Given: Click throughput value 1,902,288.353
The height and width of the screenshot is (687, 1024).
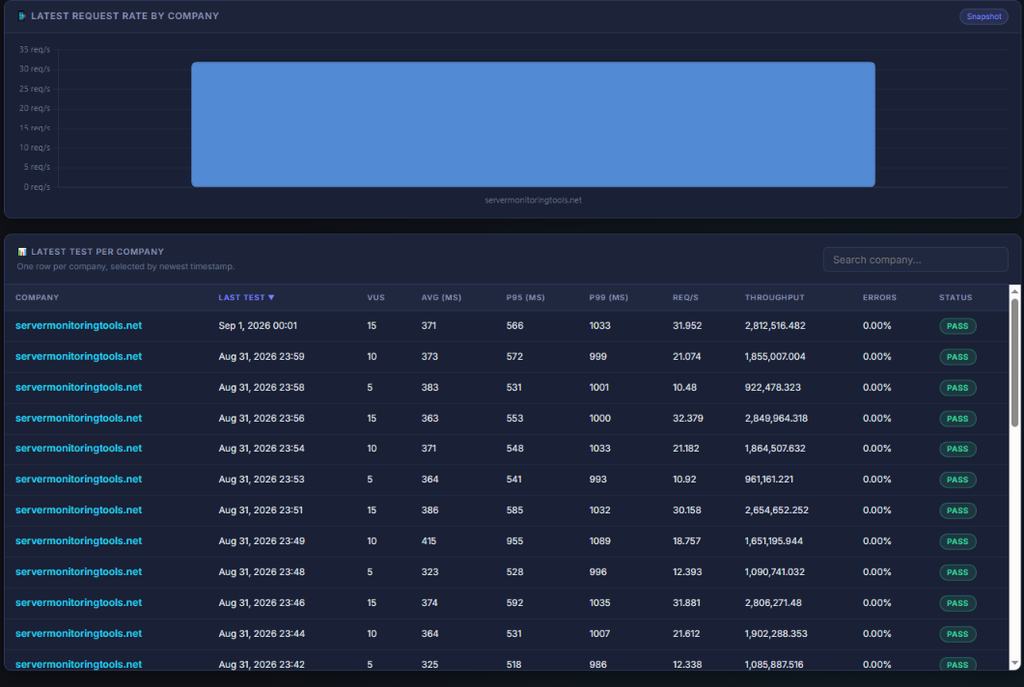Looking at the screenshot, I should [776, 633].
